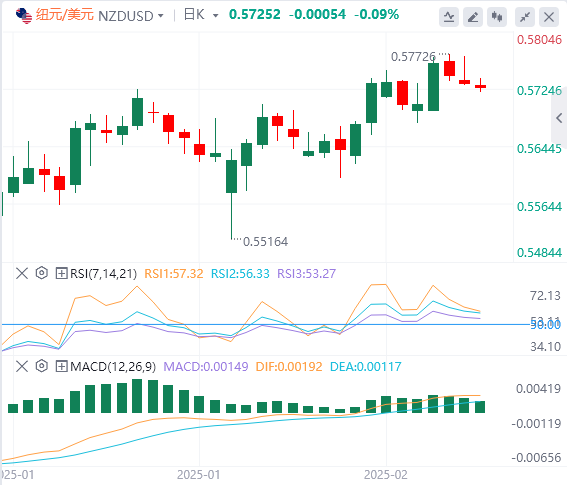This screenshot has width=567, height=485.
Task: Remove the RSI indicator with its X
Action: (x=22, y=273)
